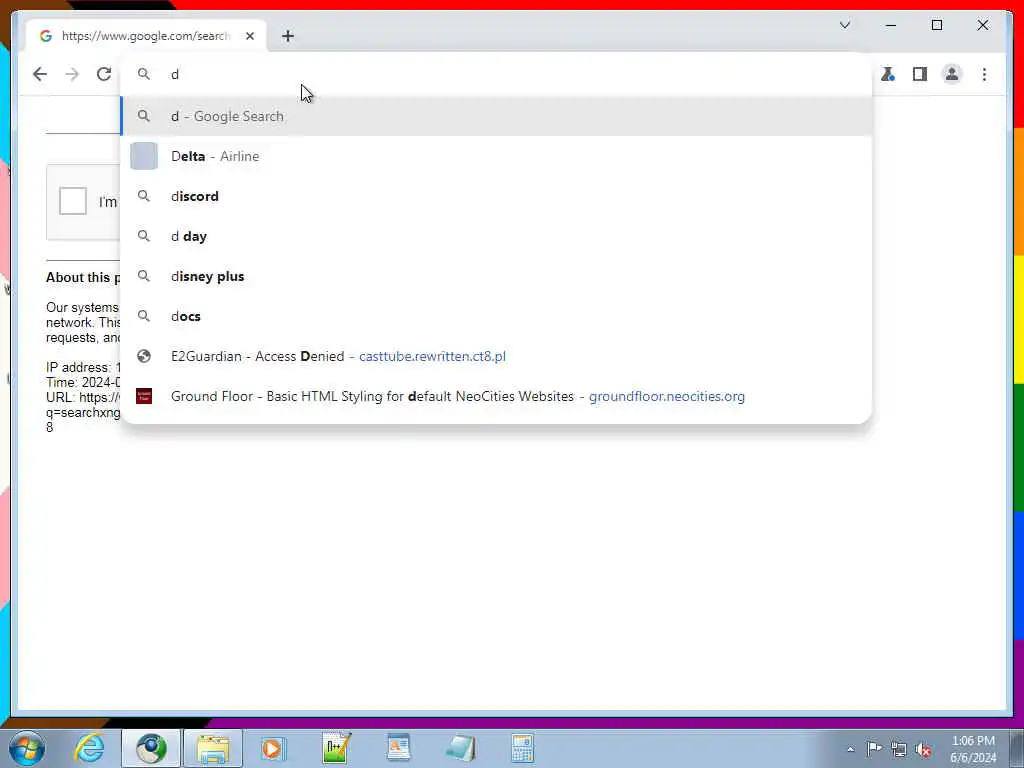This screenshot has width=1024, height=768.
Task: Pick the 'discord' search suggestion
Action: pyautogui.click(x=496, y=196)
